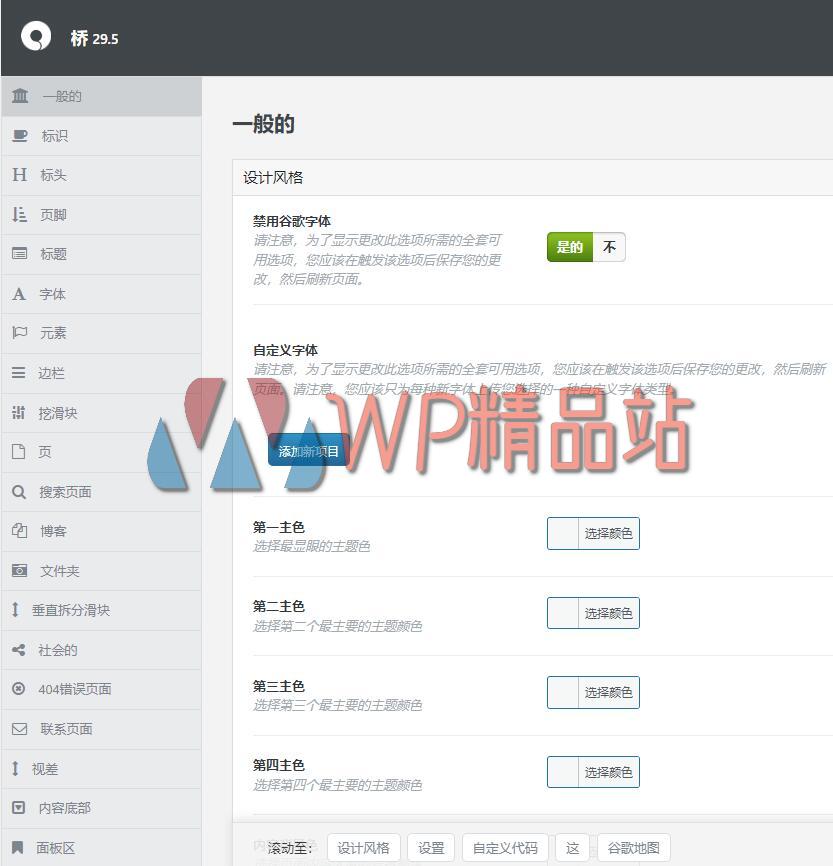This screenshot has width=833, height=866.
Task: Click the font icon beside 字体
Action: (x=19, y=294)
